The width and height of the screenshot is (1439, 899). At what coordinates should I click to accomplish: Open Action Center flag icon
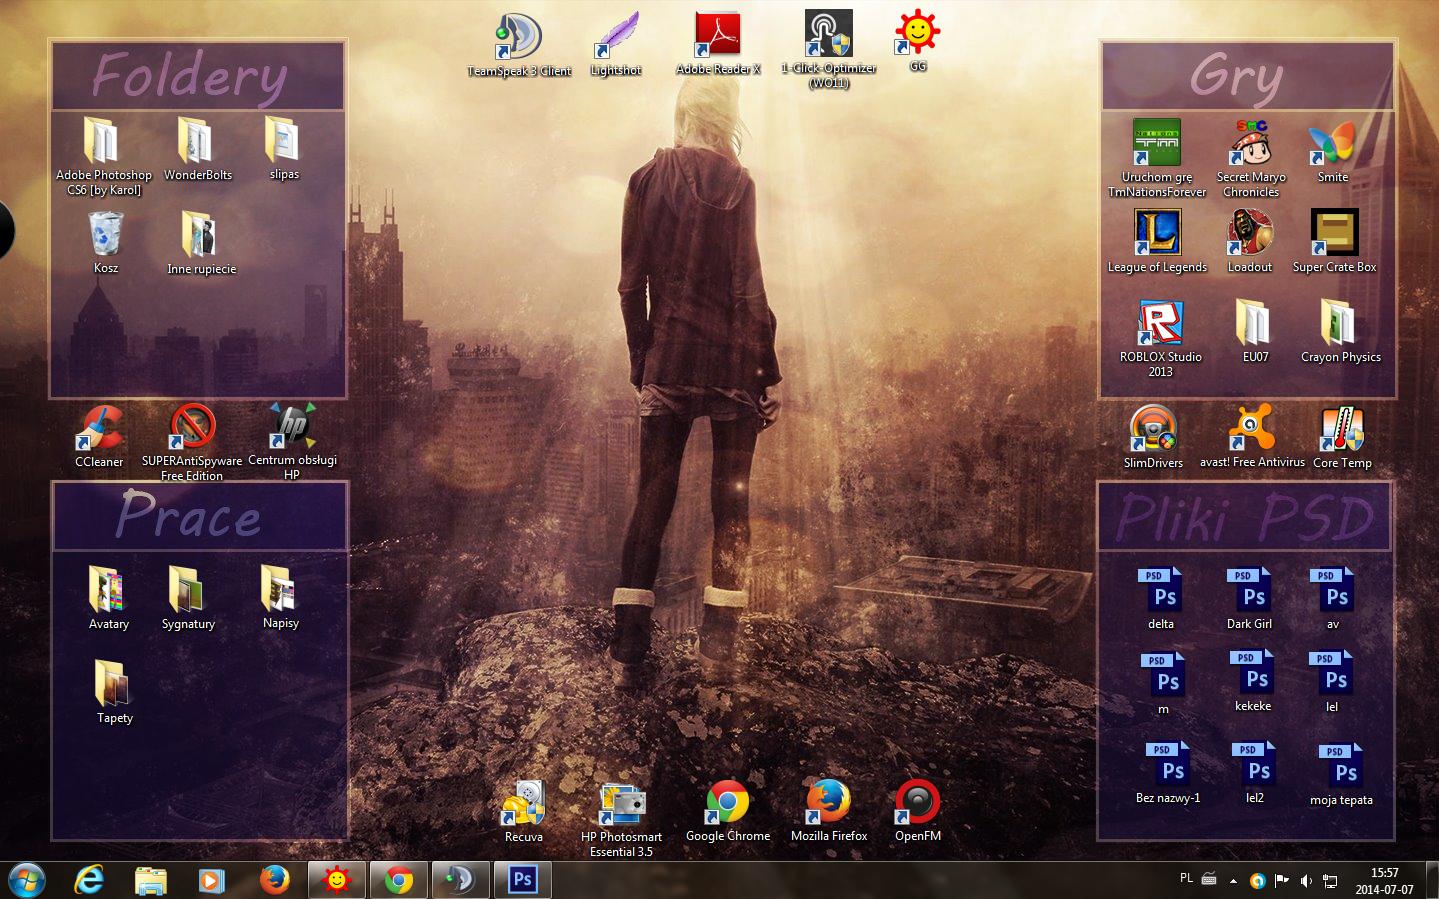coord(1281,881)
